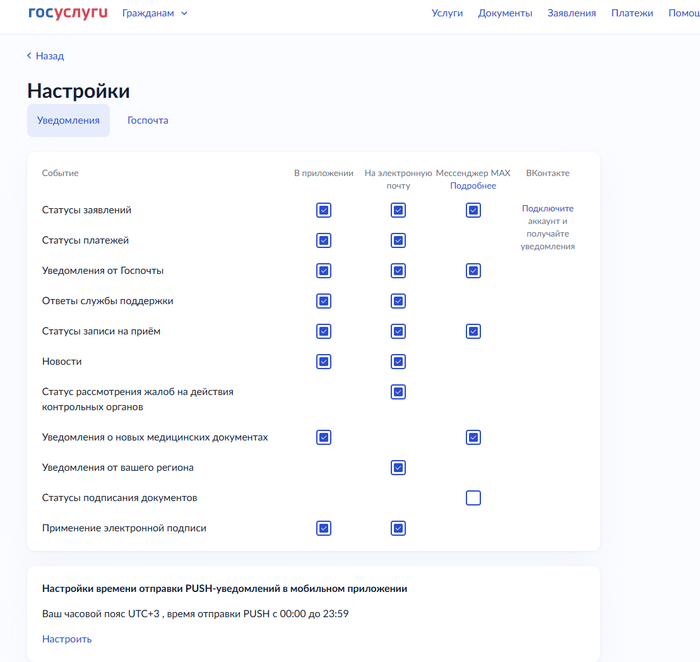Open the Документы menu item

click(x=505, y=13)
